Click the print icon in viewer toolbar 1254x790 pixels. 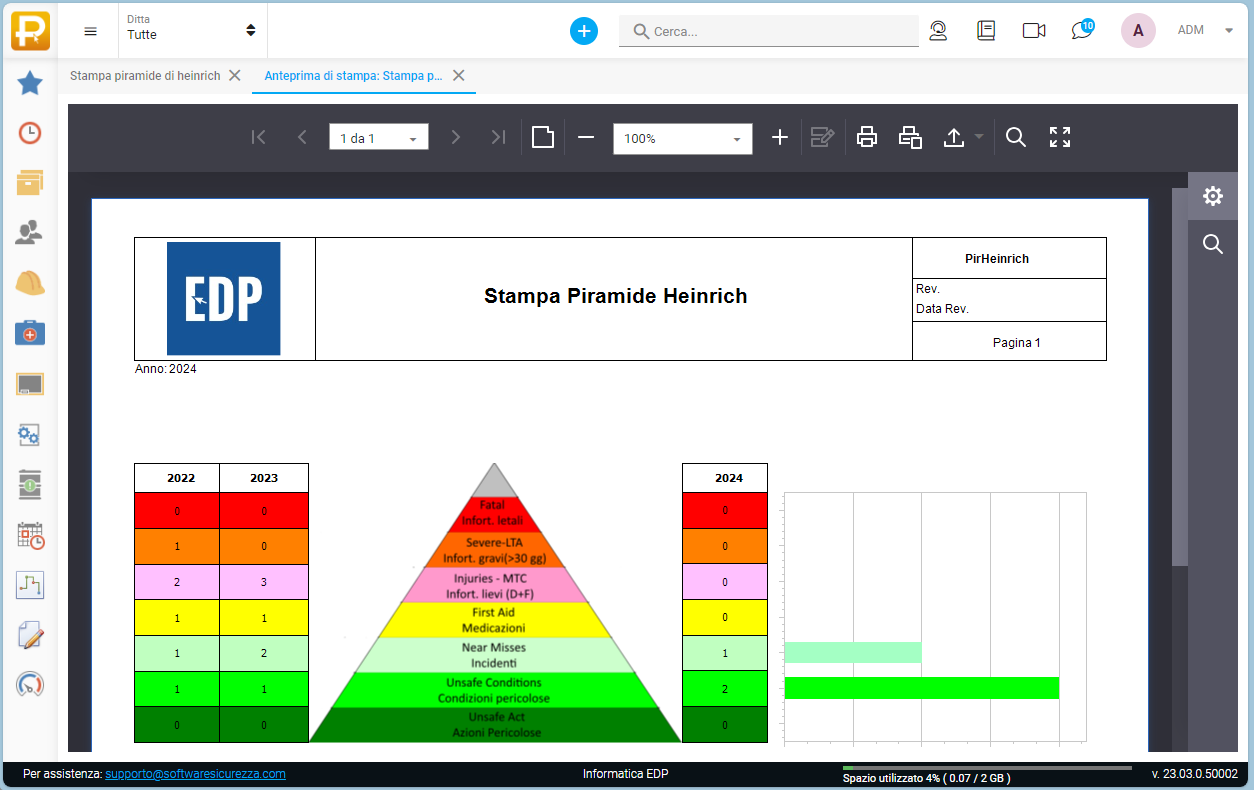click(x=867, y=138)
